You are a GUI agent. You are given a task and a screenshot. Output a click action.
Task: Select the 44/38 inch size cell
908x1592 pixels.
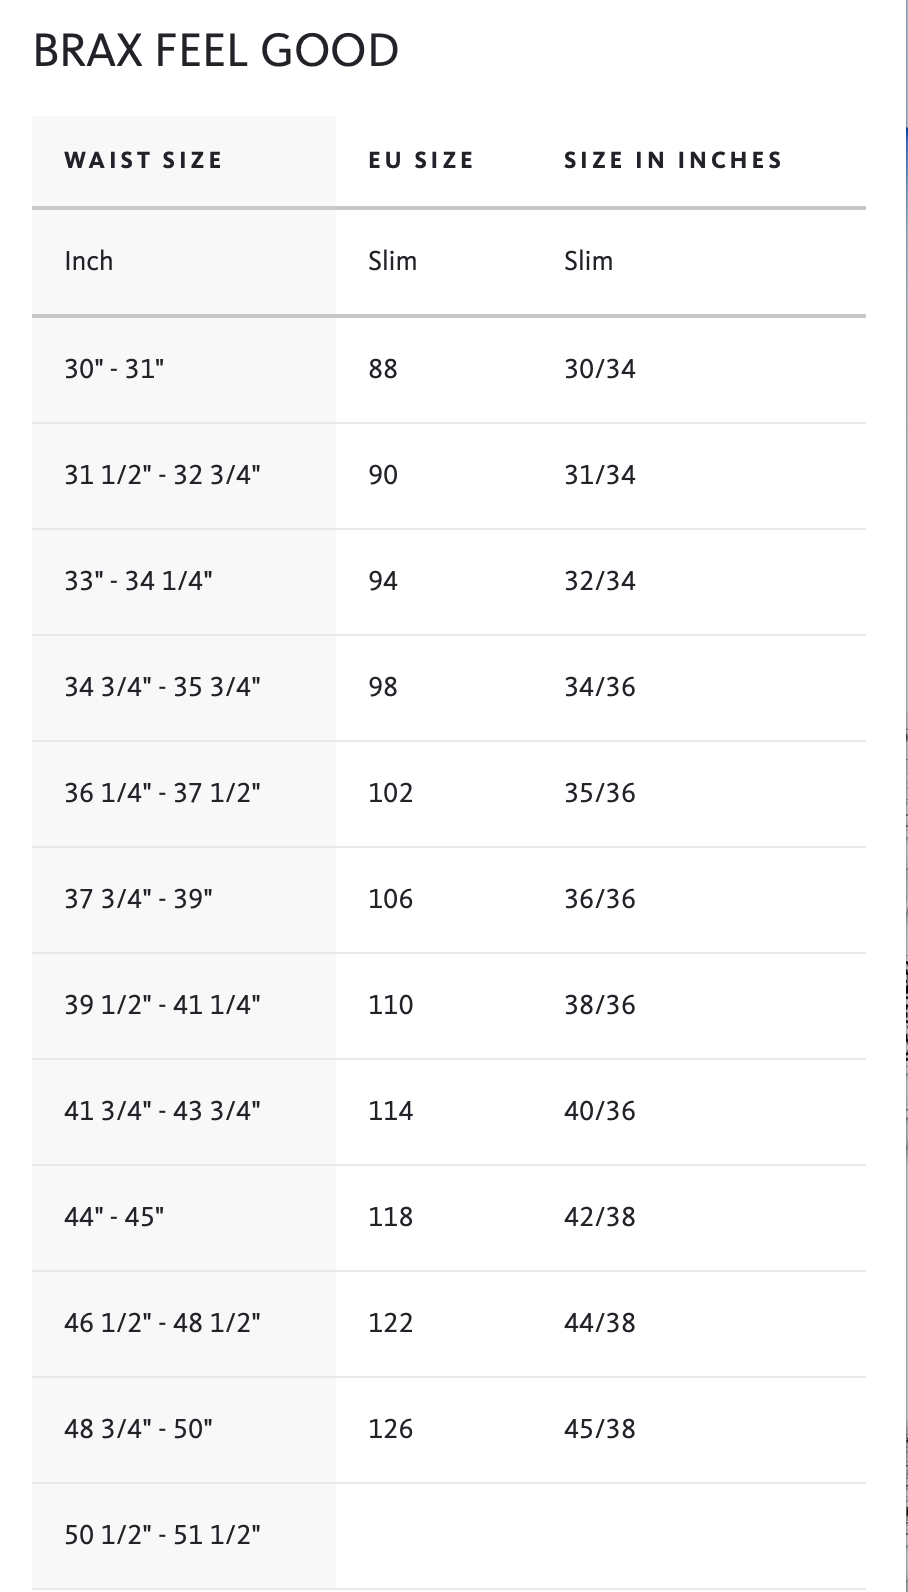[600, 1323]
